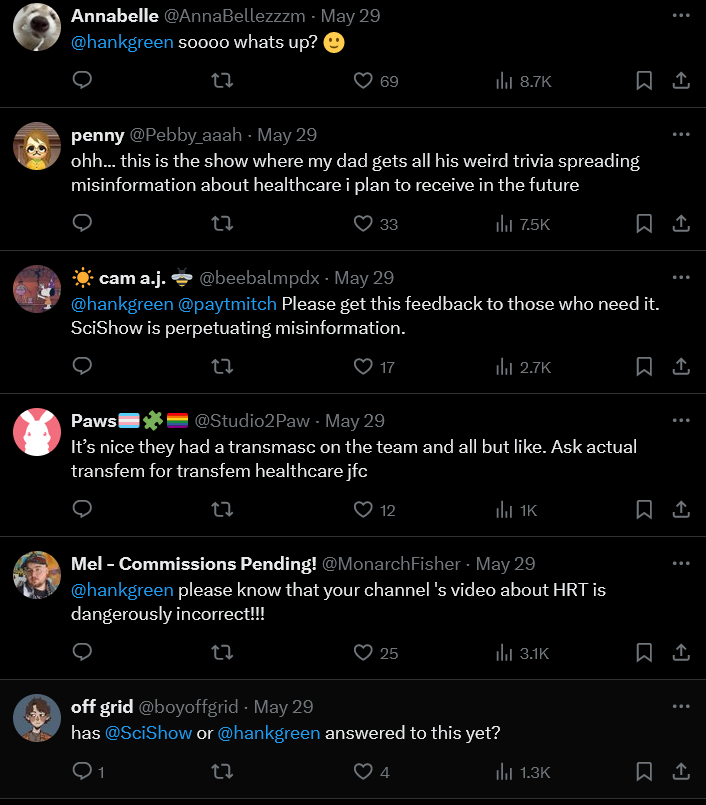706x805 pixels.
Task: Retweet penny's post about the show
Action: (x=223, y=224)
